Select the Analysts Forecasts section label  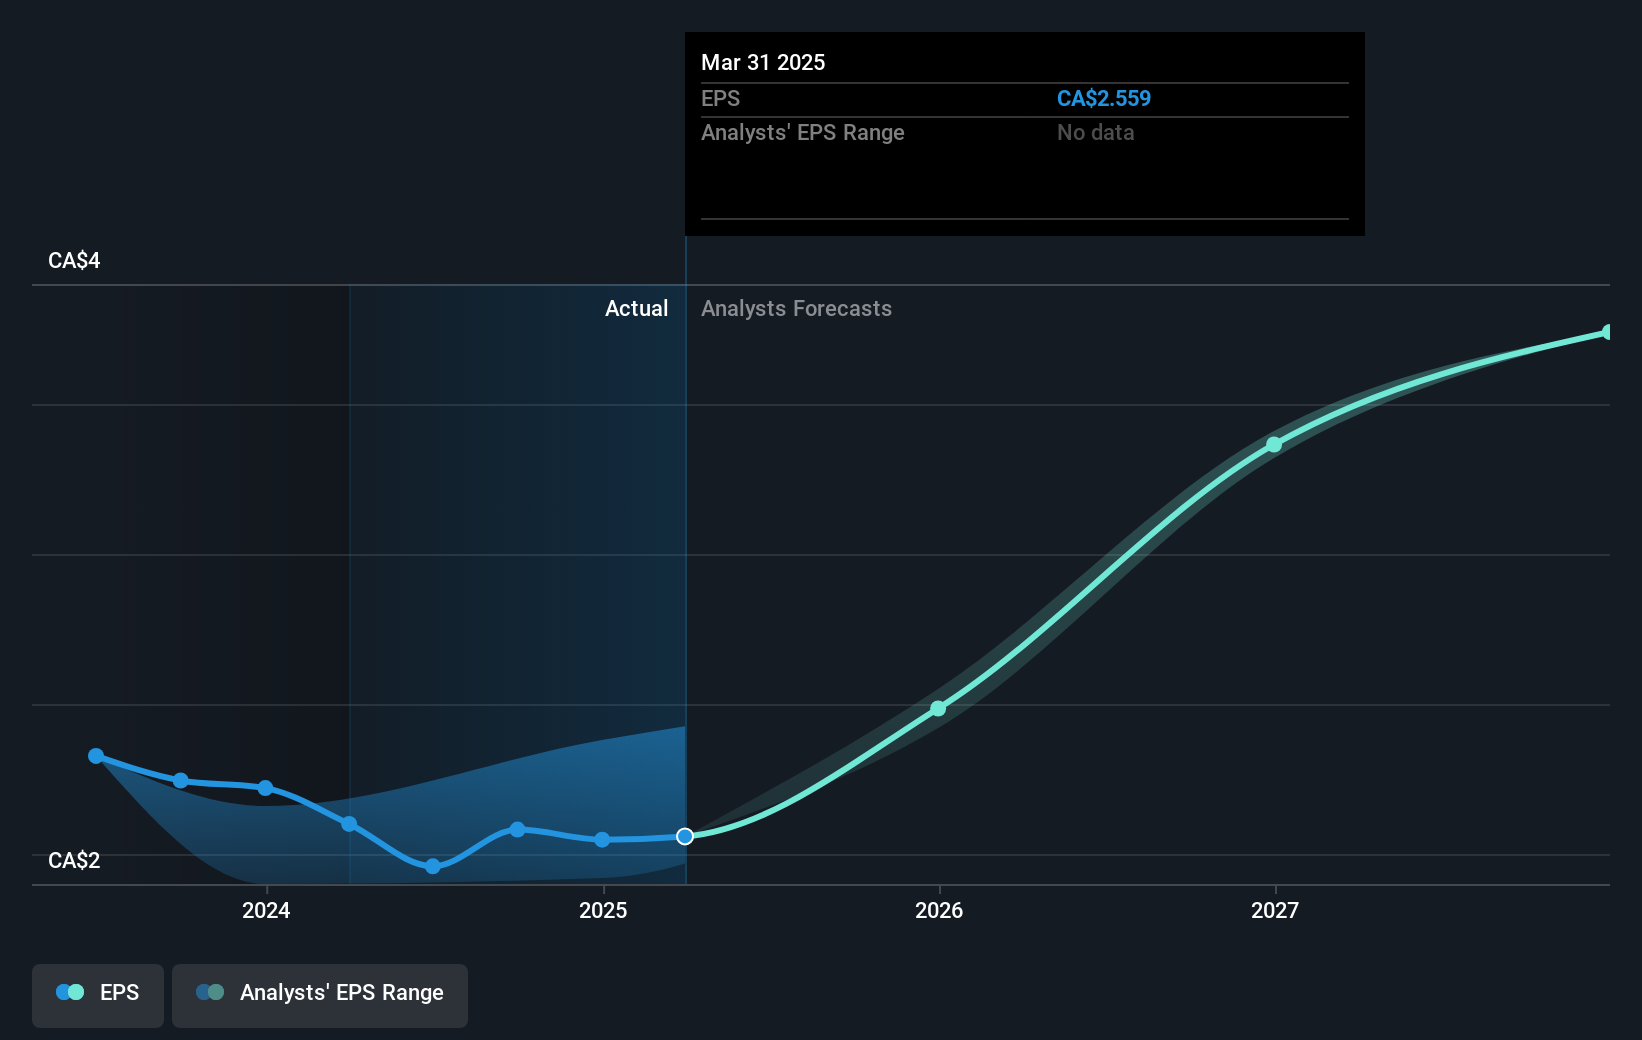[795, 308]
